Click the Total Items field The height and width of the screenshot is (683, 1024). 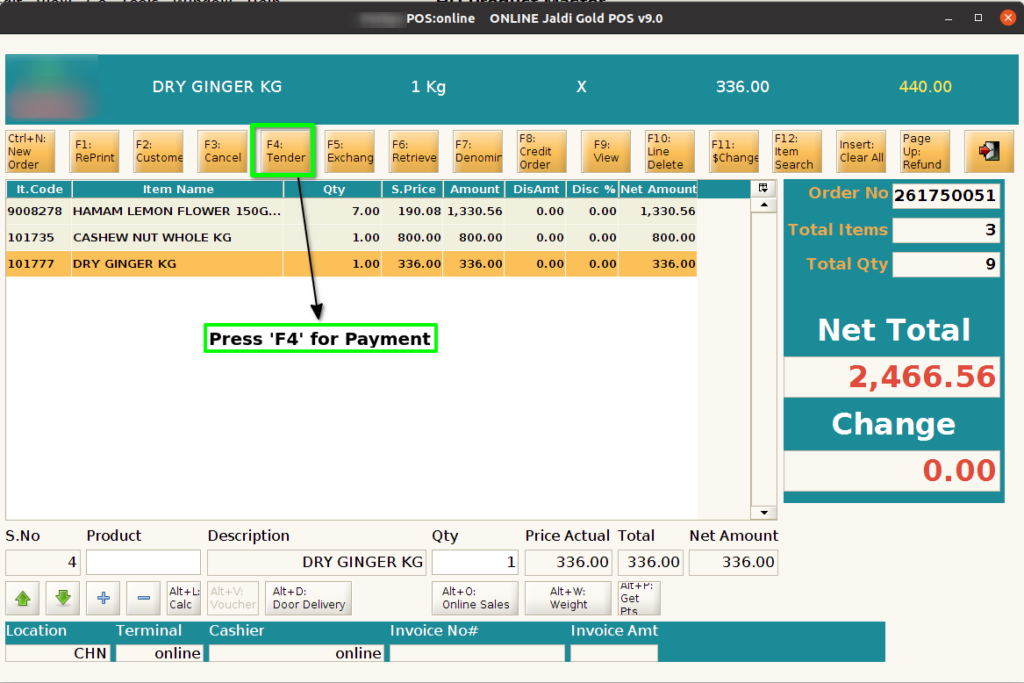[946, 230]
